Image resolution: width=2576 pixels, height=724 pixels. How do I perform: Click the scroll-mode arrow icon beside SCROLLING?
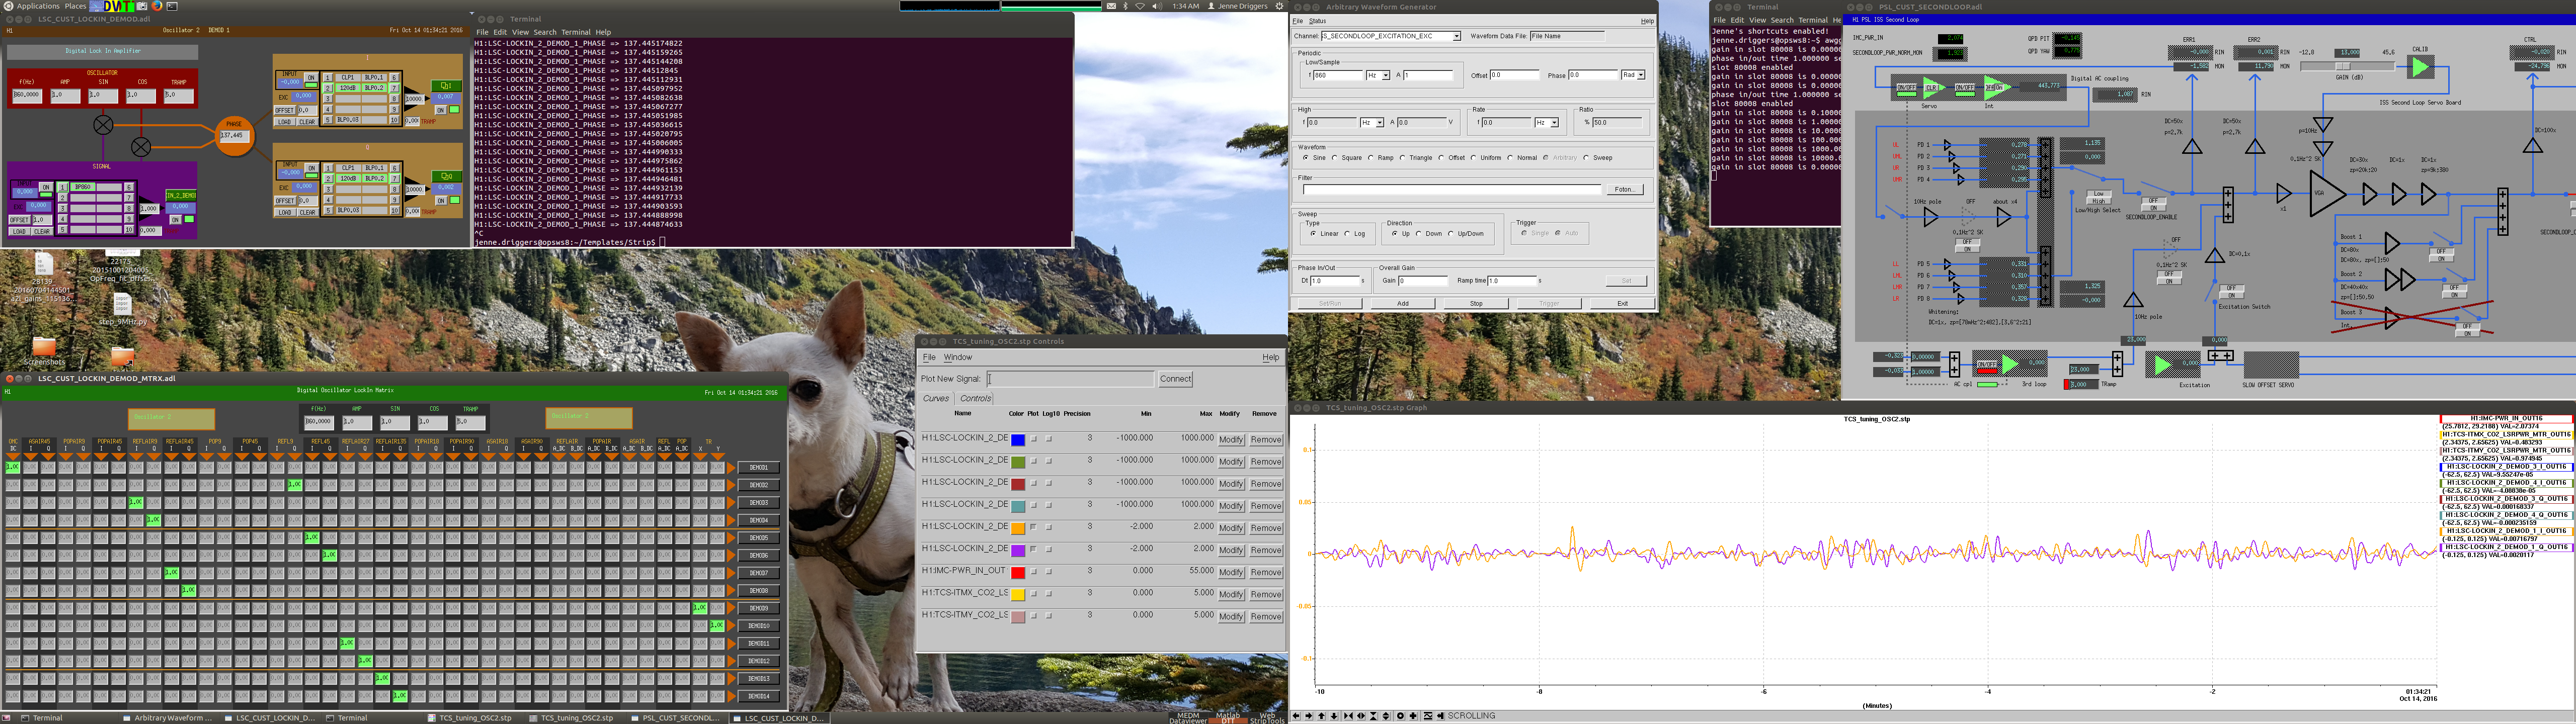click(1441, 716)
